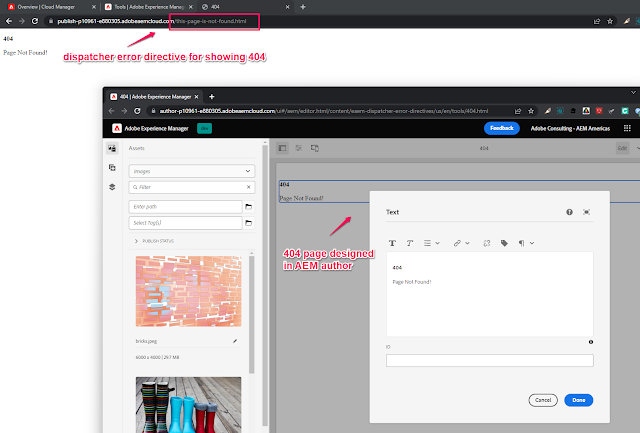The height and width of the screenshot is (433, 640).
Task: Select the Components side panel icon
Action: point(112,167)
